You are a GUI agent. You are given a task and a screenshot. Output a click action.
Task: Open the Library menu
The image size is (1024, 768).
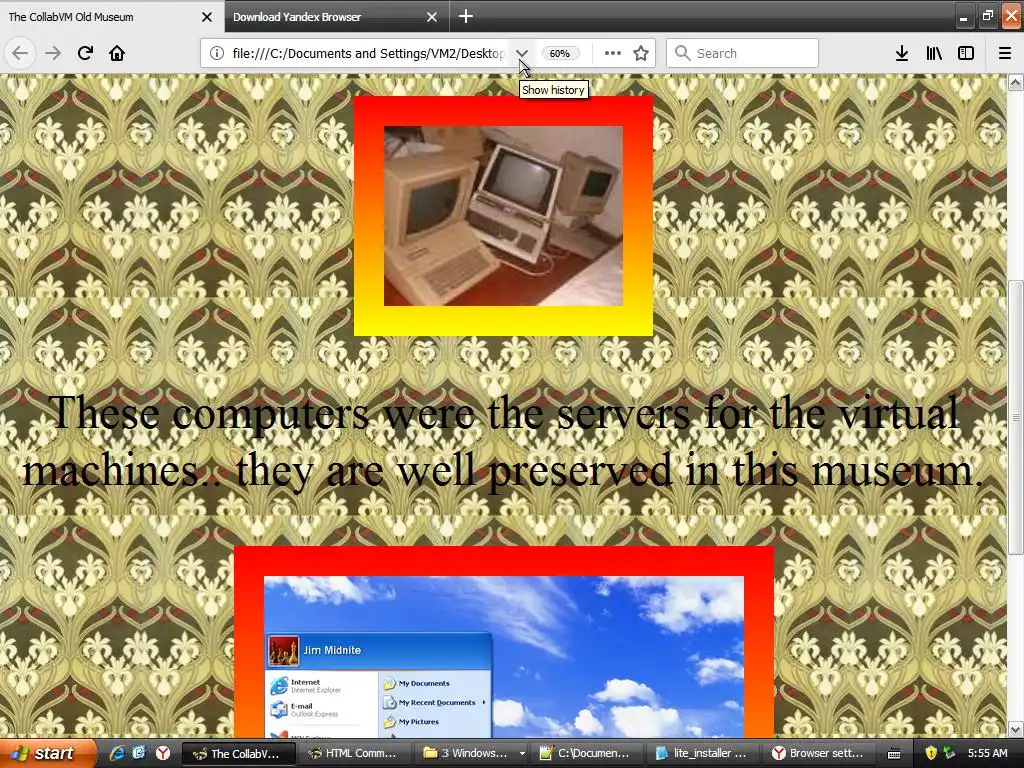[x=934, y=53]
